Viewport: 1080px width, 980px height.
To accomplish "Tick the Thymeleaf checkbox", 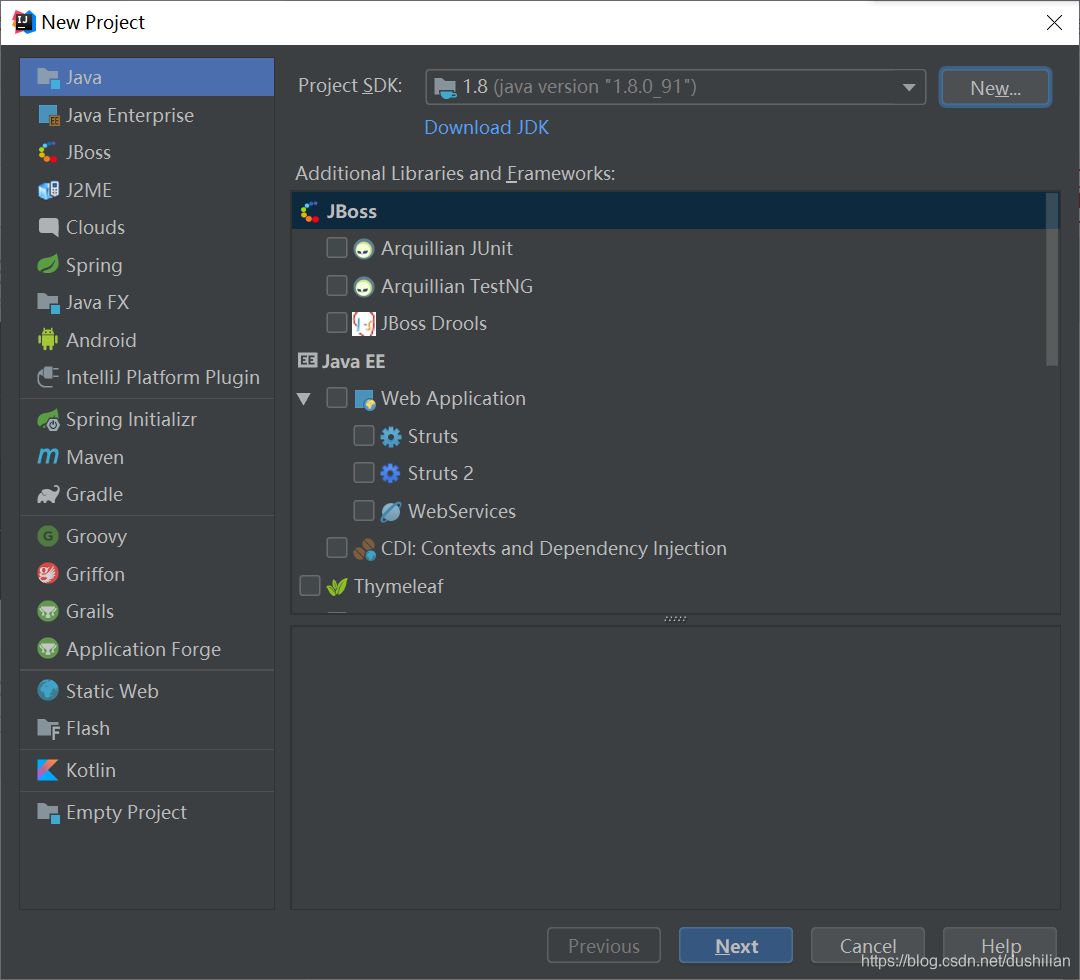I will pyautogui.click(x=310, y=586).
